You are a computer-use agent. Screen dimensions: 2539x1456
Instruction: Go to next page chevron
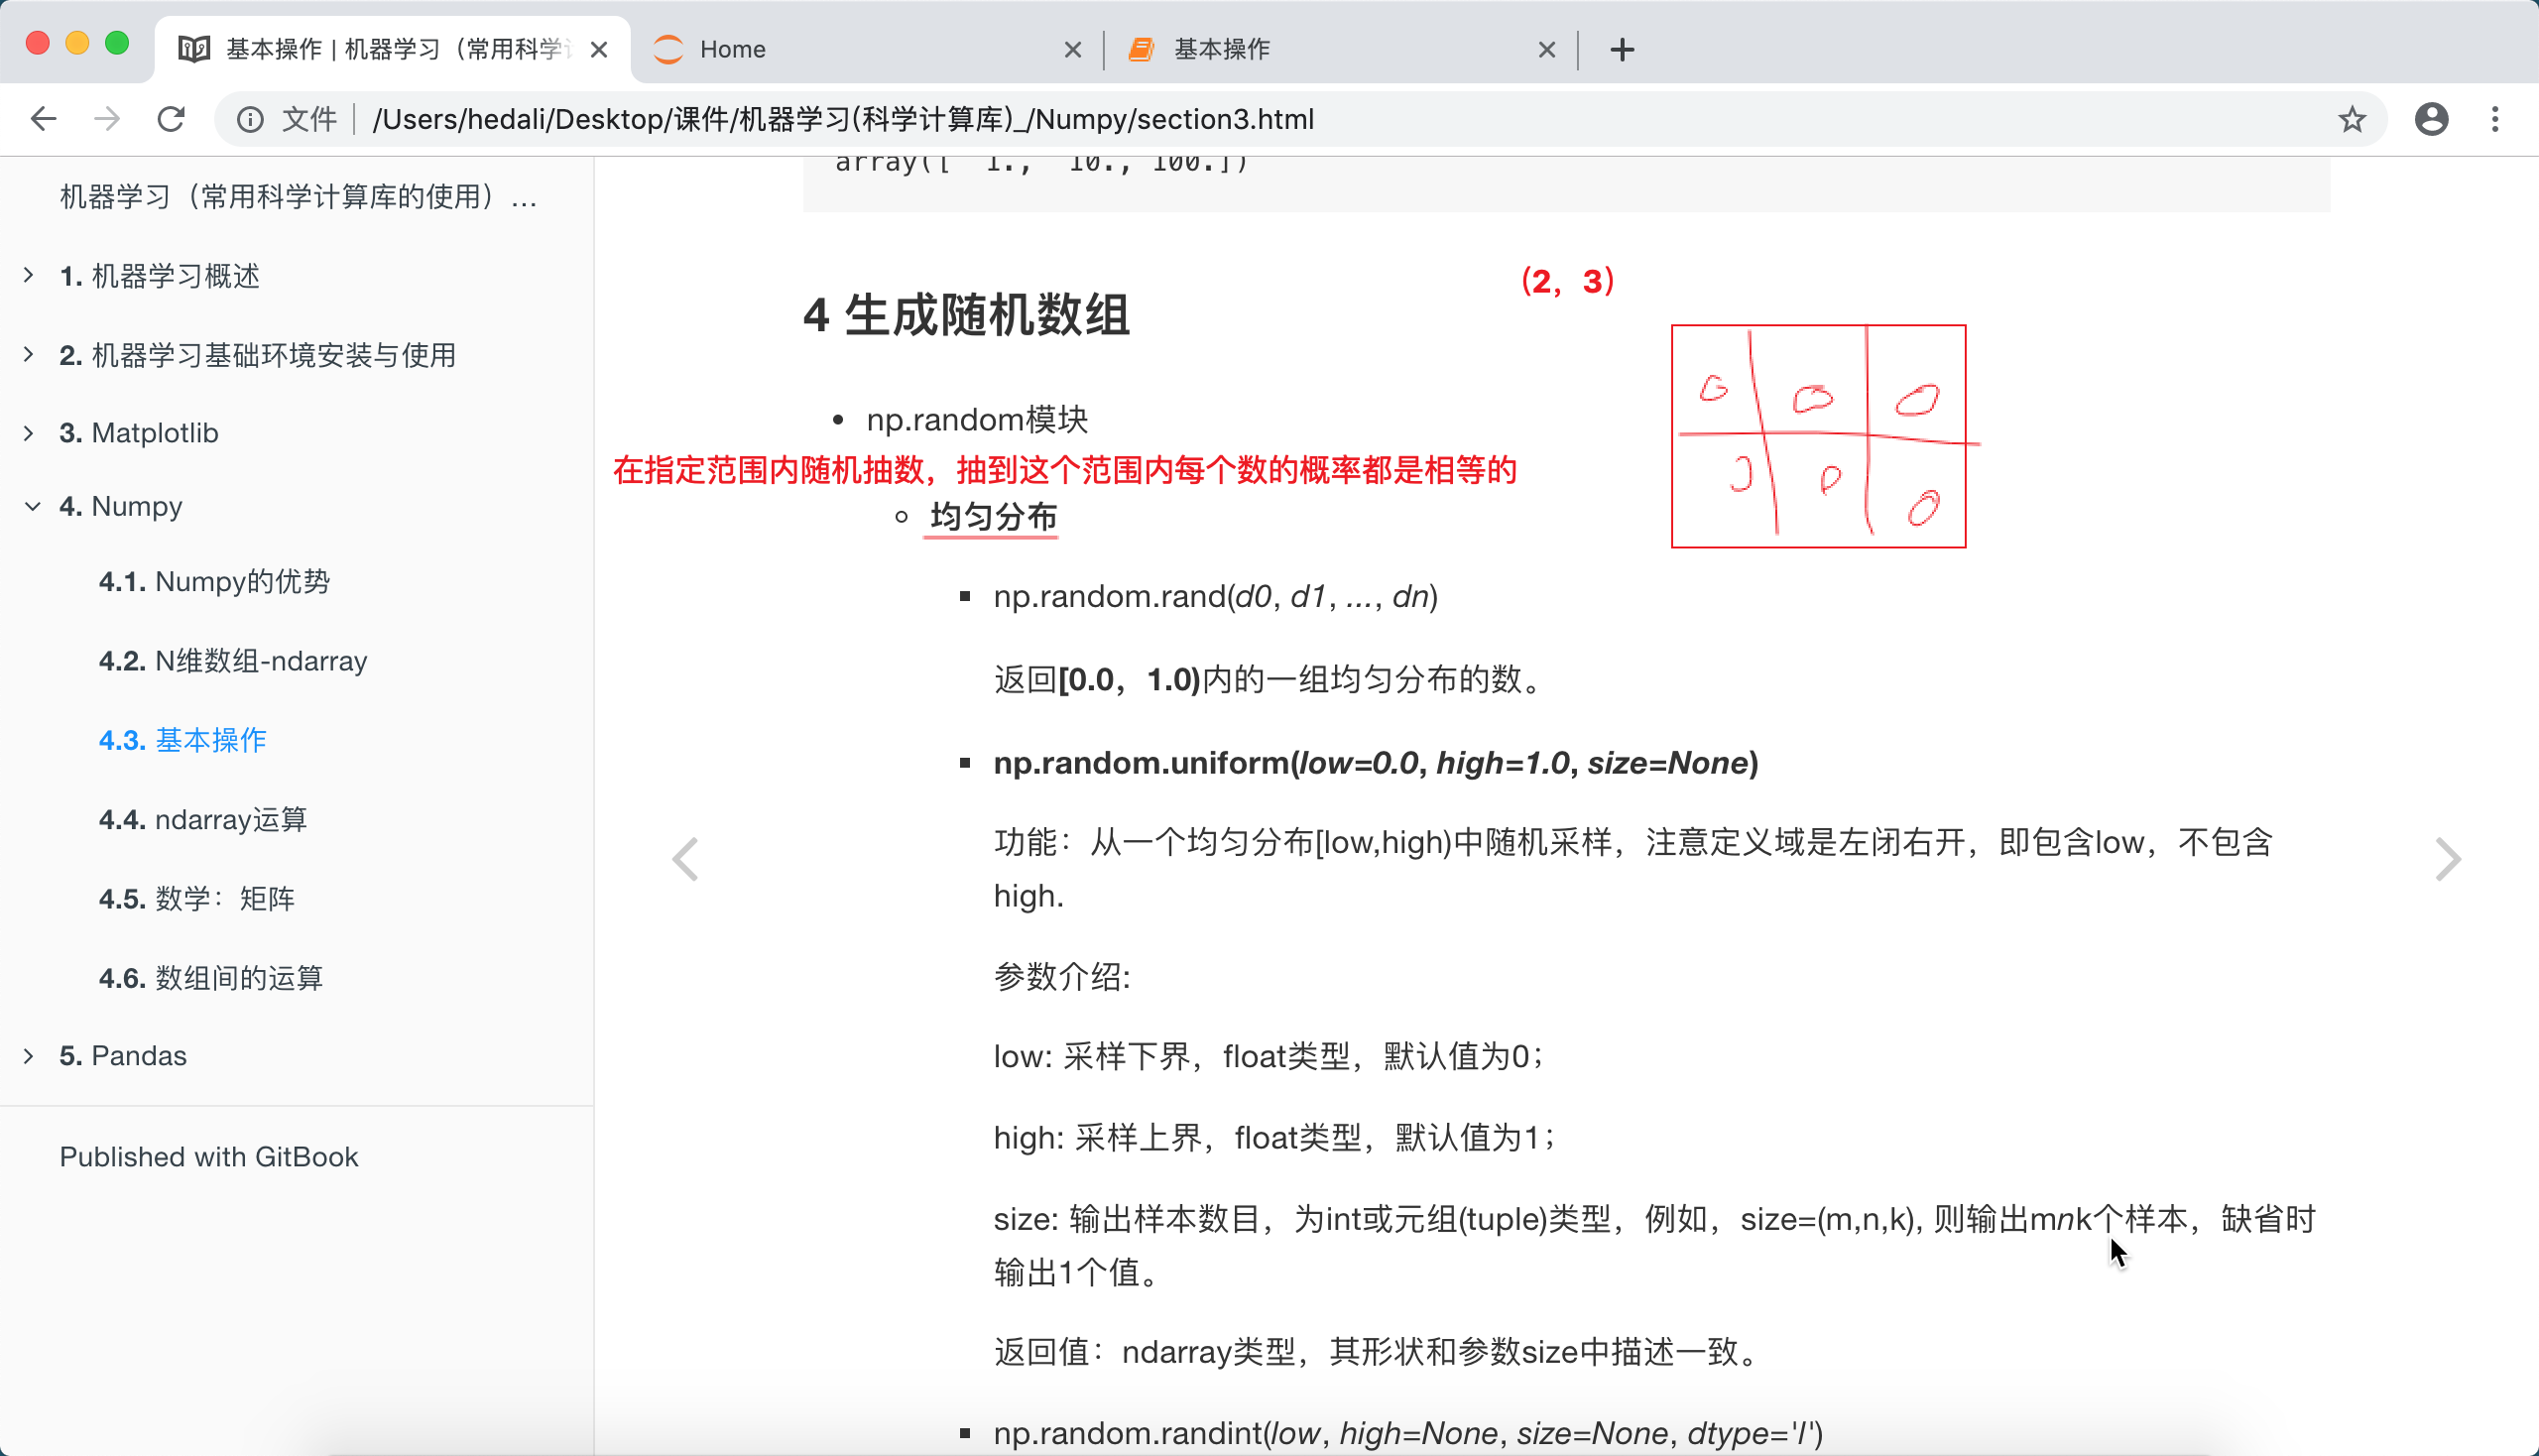[2447, 858]
